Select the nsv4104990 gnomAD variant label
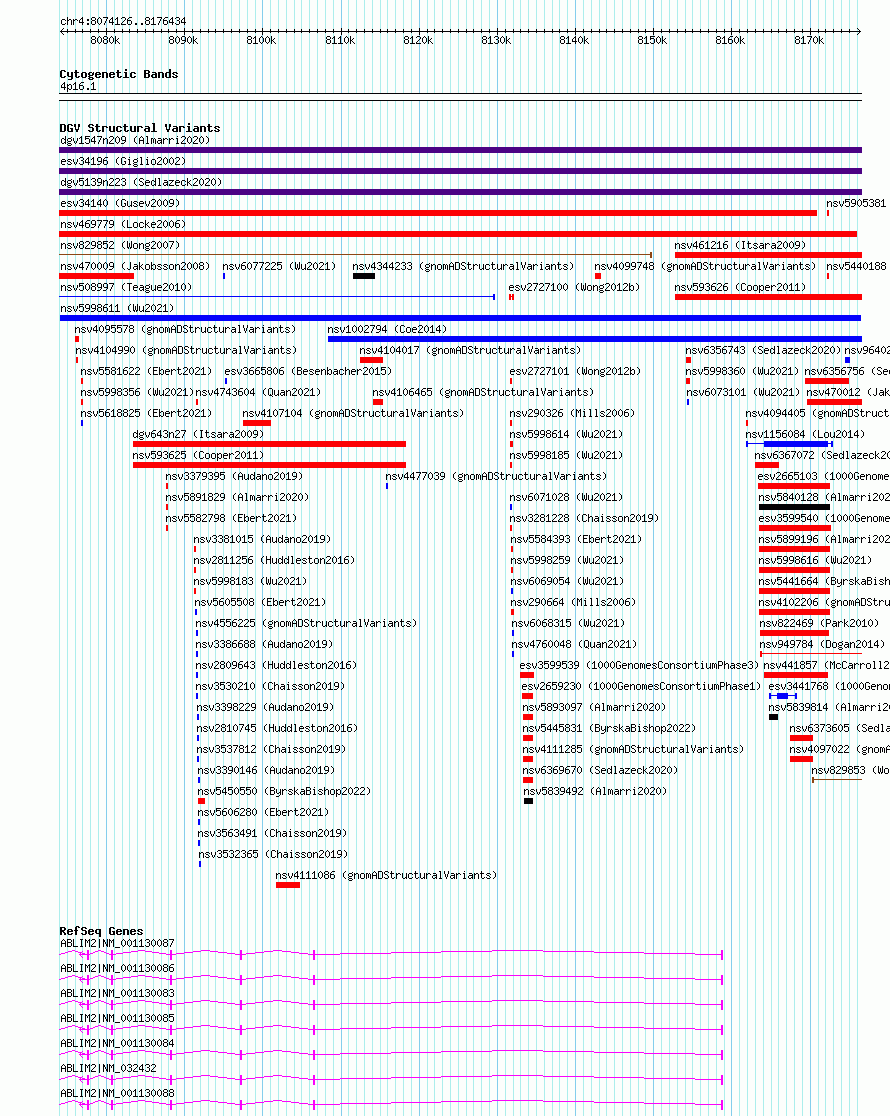 point(187,350)
